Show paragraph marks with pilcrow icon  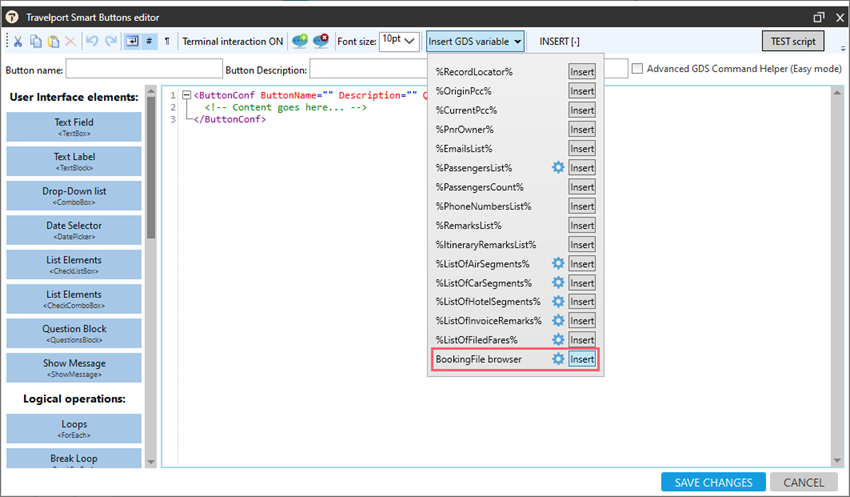click(x=167, y=41)
